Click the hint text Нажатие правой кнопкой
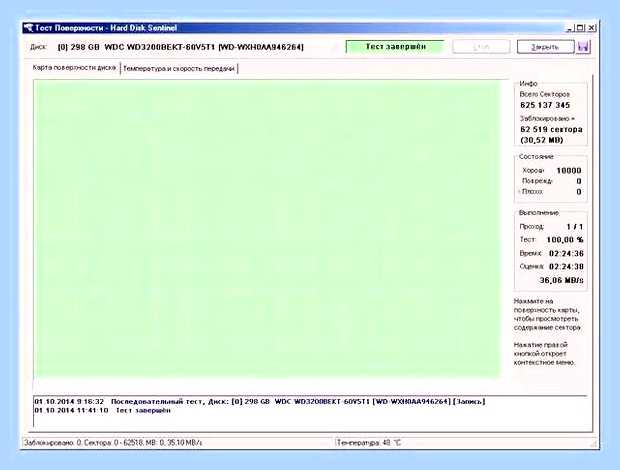Screen dimensions: 620x470 click(544, 353)
